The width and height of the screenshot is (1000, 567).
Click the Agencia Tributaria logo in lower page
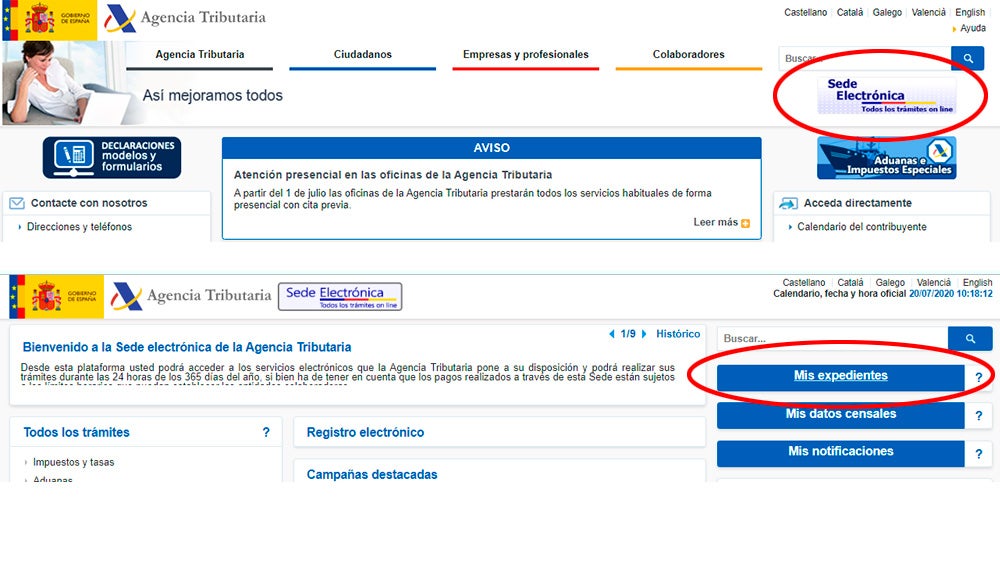tap(190, 296)
